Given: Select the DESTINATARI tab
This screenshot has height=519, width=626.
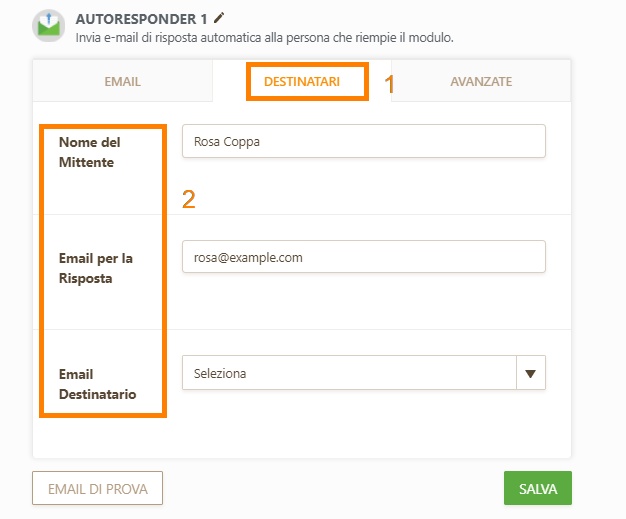Looking at the screenshot, I should [x=302, y=81].
